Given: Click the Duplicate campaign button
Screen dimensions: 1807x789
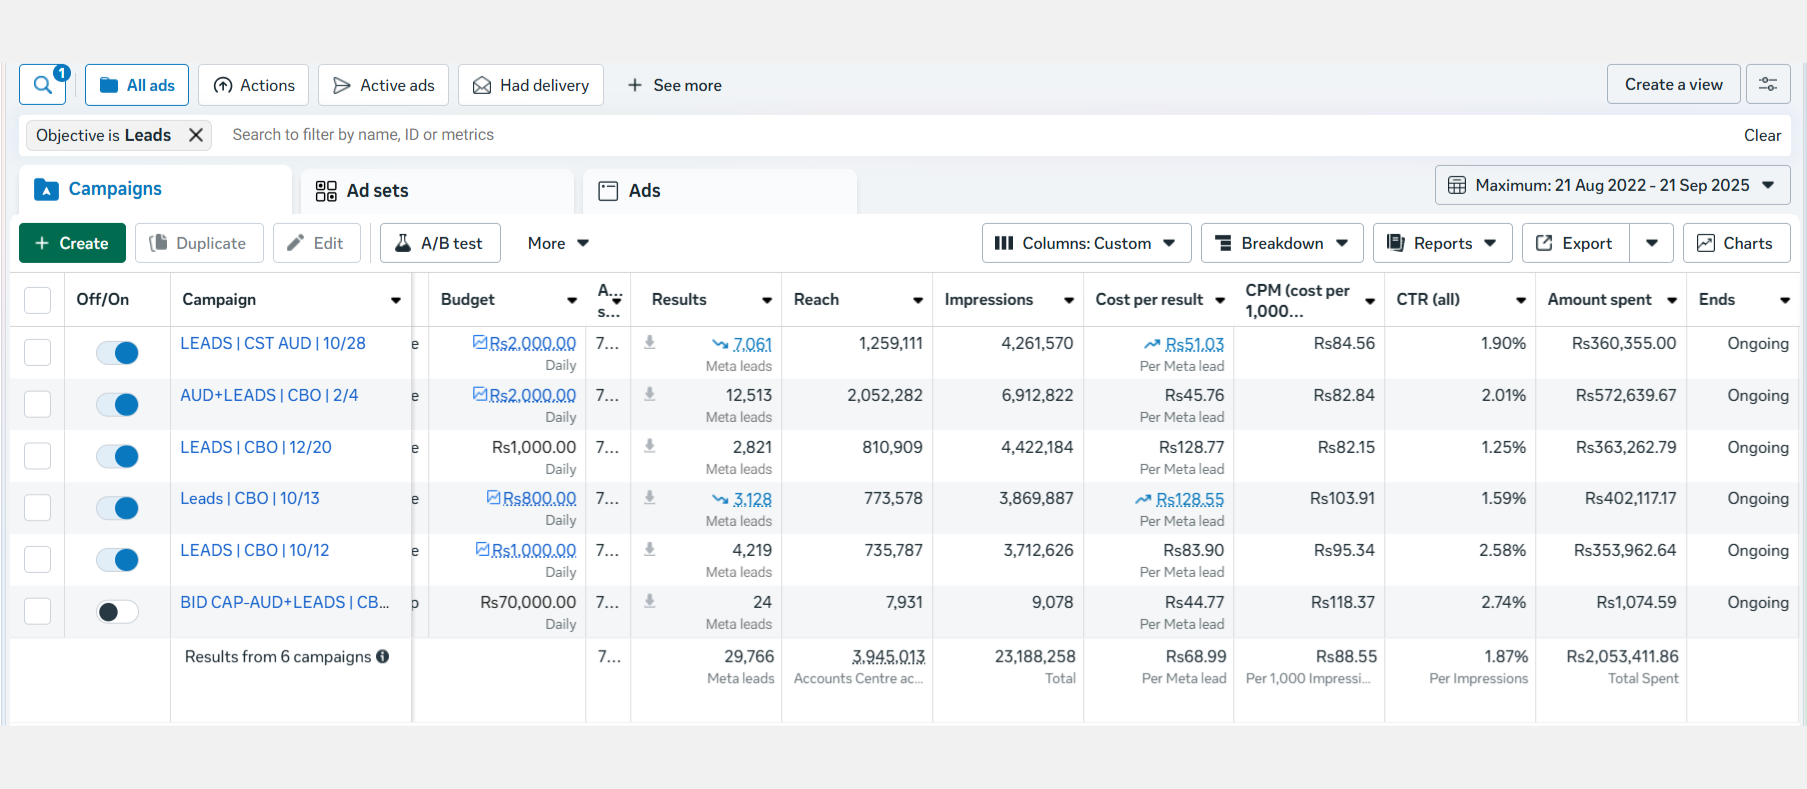Looking at the screenshot, I should [x=198, y=243].
